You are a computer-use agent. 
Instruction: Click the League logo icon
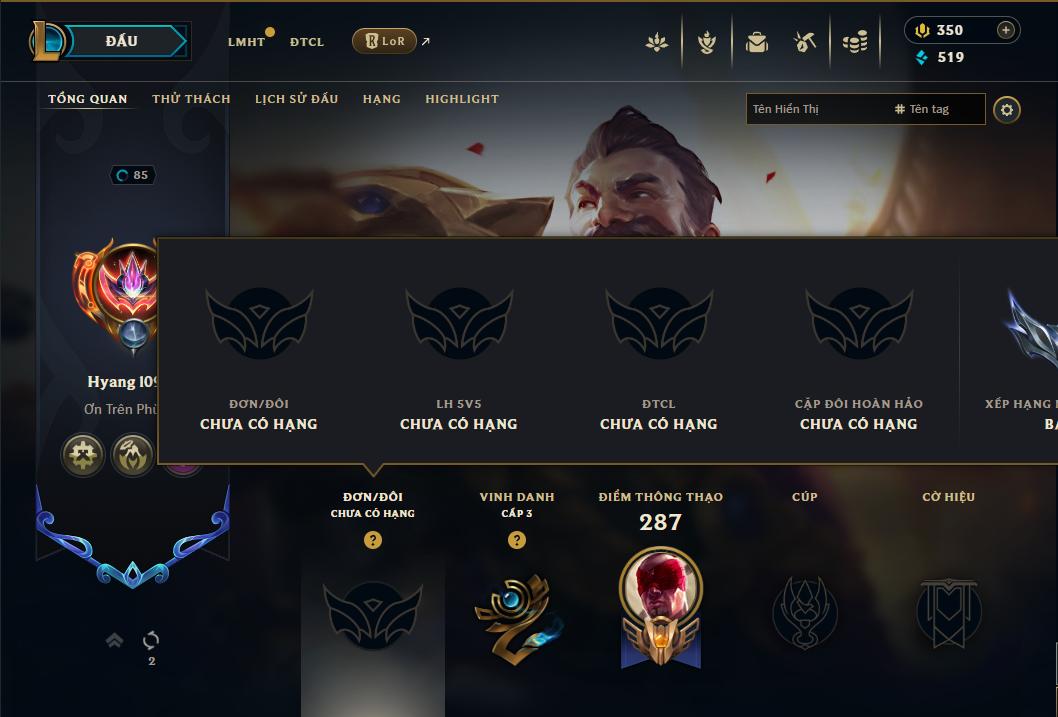click(47, 41)
